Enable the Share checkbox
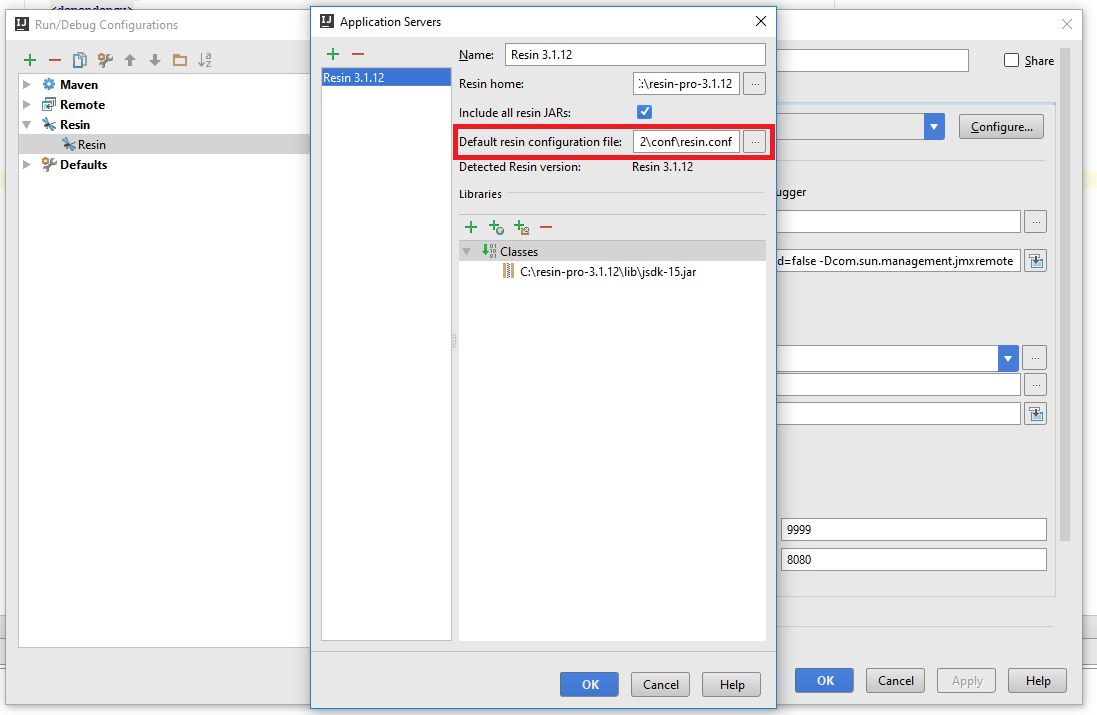Screen dimensions: 1097x715 tap(1011, 61)
